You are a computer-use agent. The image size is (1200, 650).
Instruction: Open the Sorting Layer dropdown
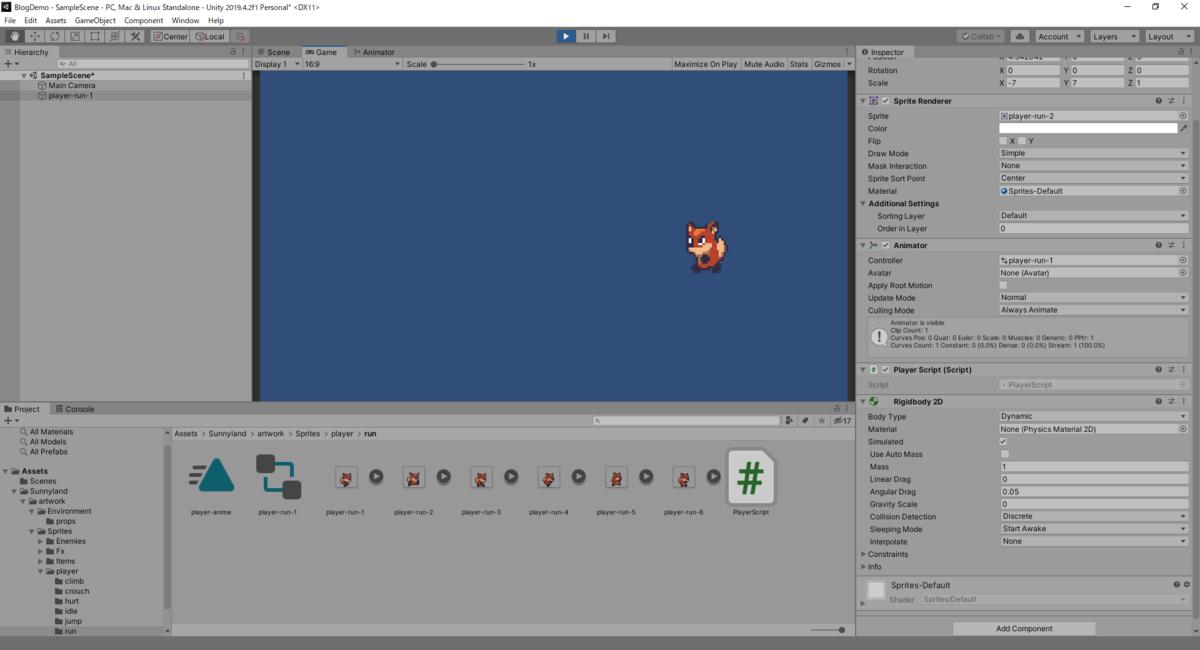pyautogui.click(x=1094, y=216)
